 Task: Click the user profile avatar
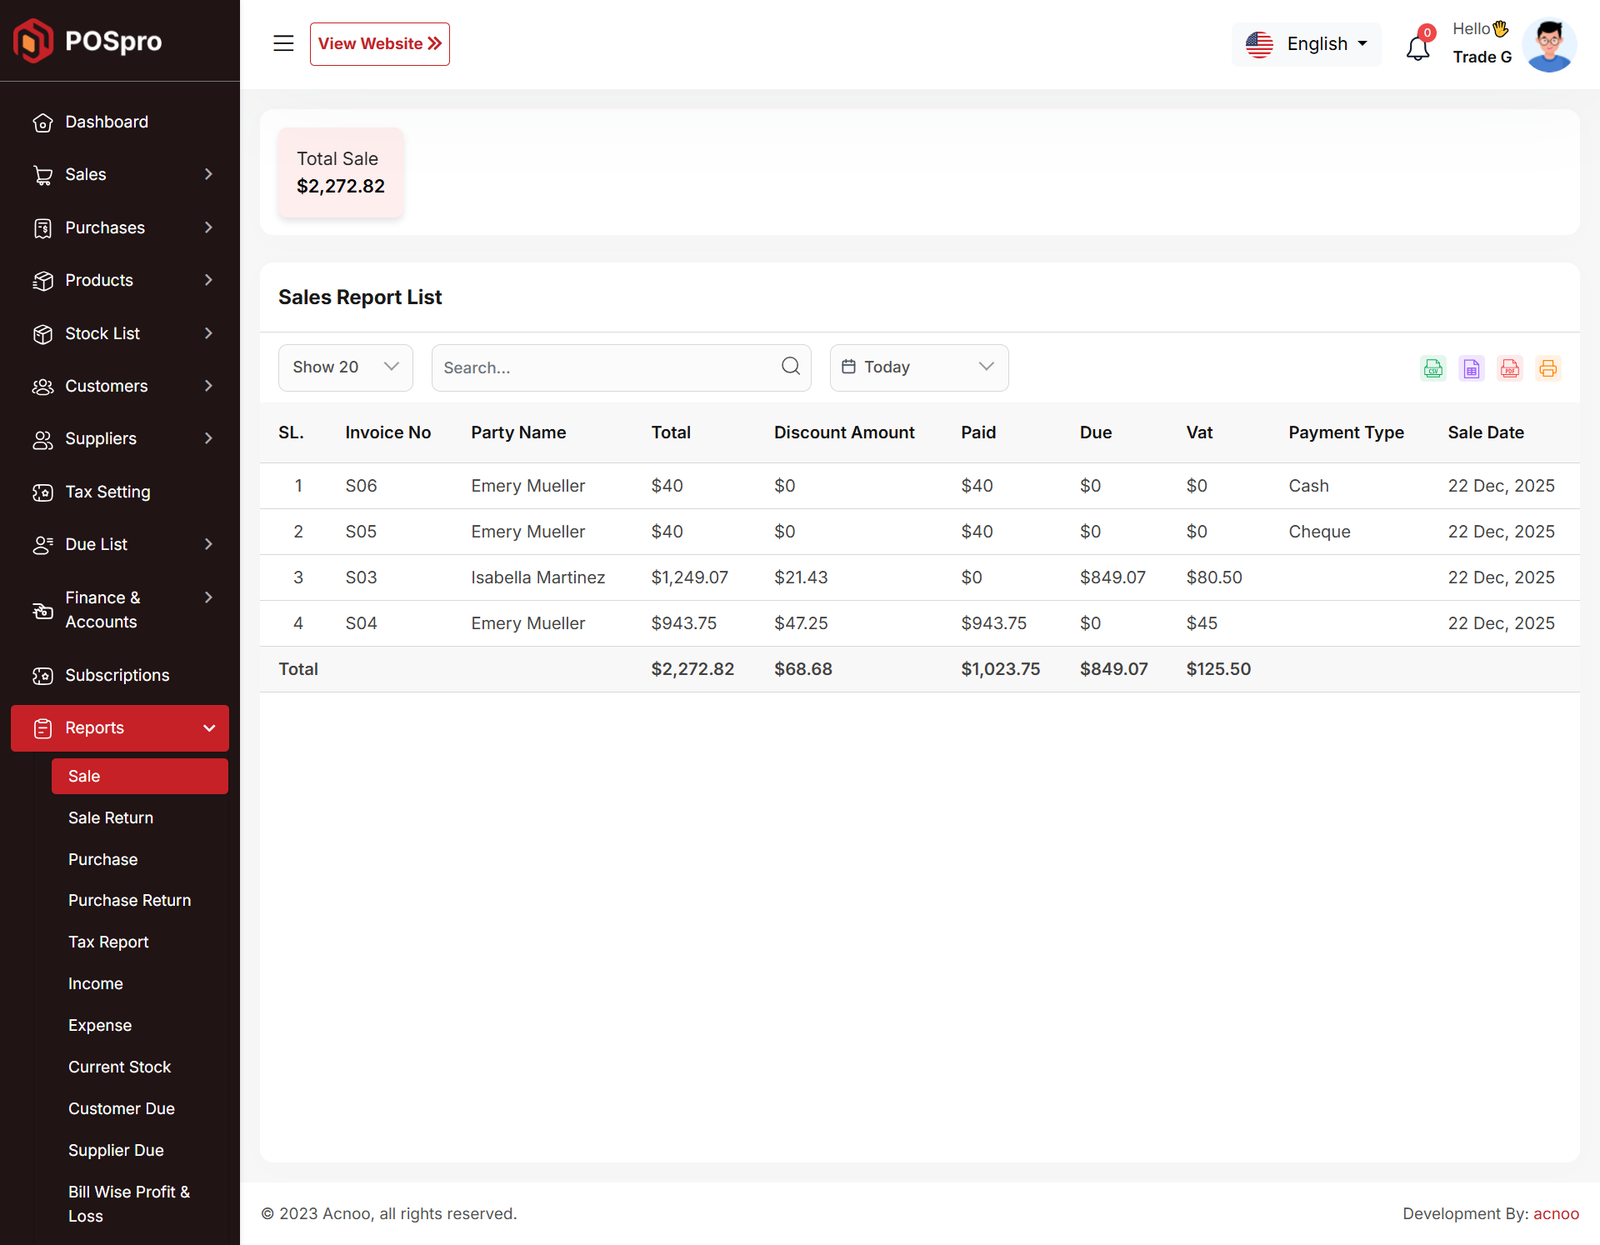(x=1549, y=45)
